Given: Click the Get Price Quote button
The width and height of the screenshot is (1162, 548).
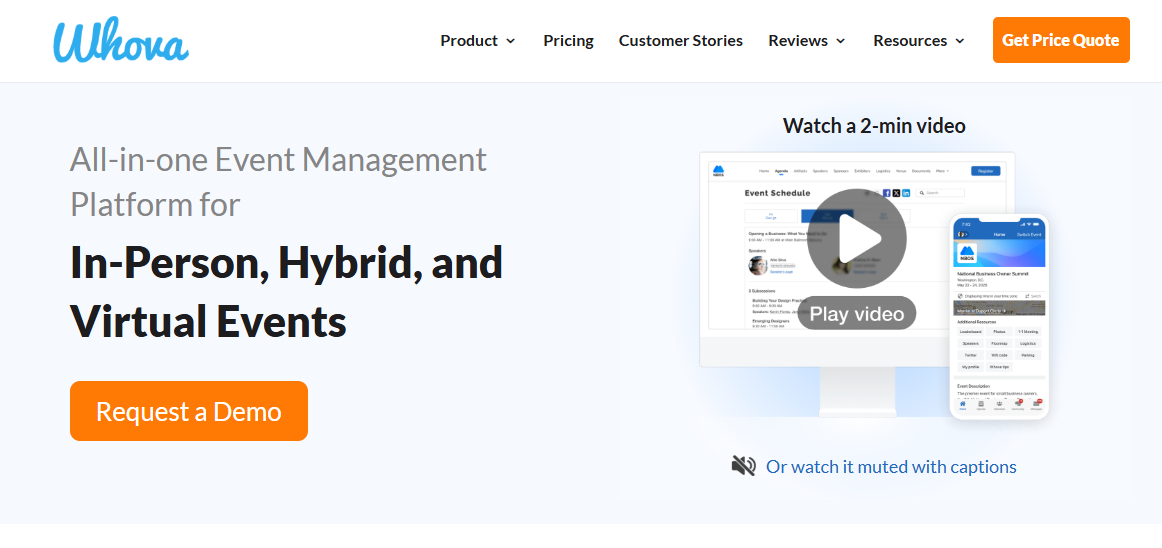Looking at the screenshot, I should (x=1061, y=40).
